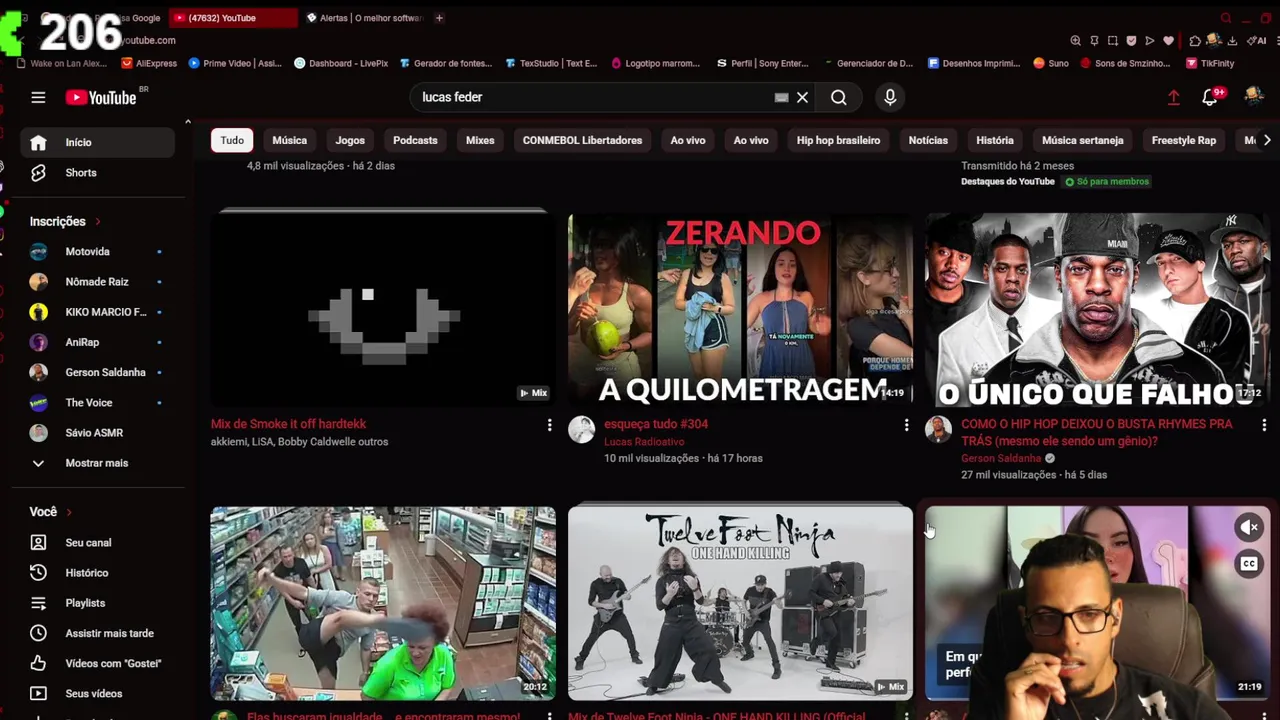
Task: Open Shorts in the sidebar
Action: tap(99, 172)
